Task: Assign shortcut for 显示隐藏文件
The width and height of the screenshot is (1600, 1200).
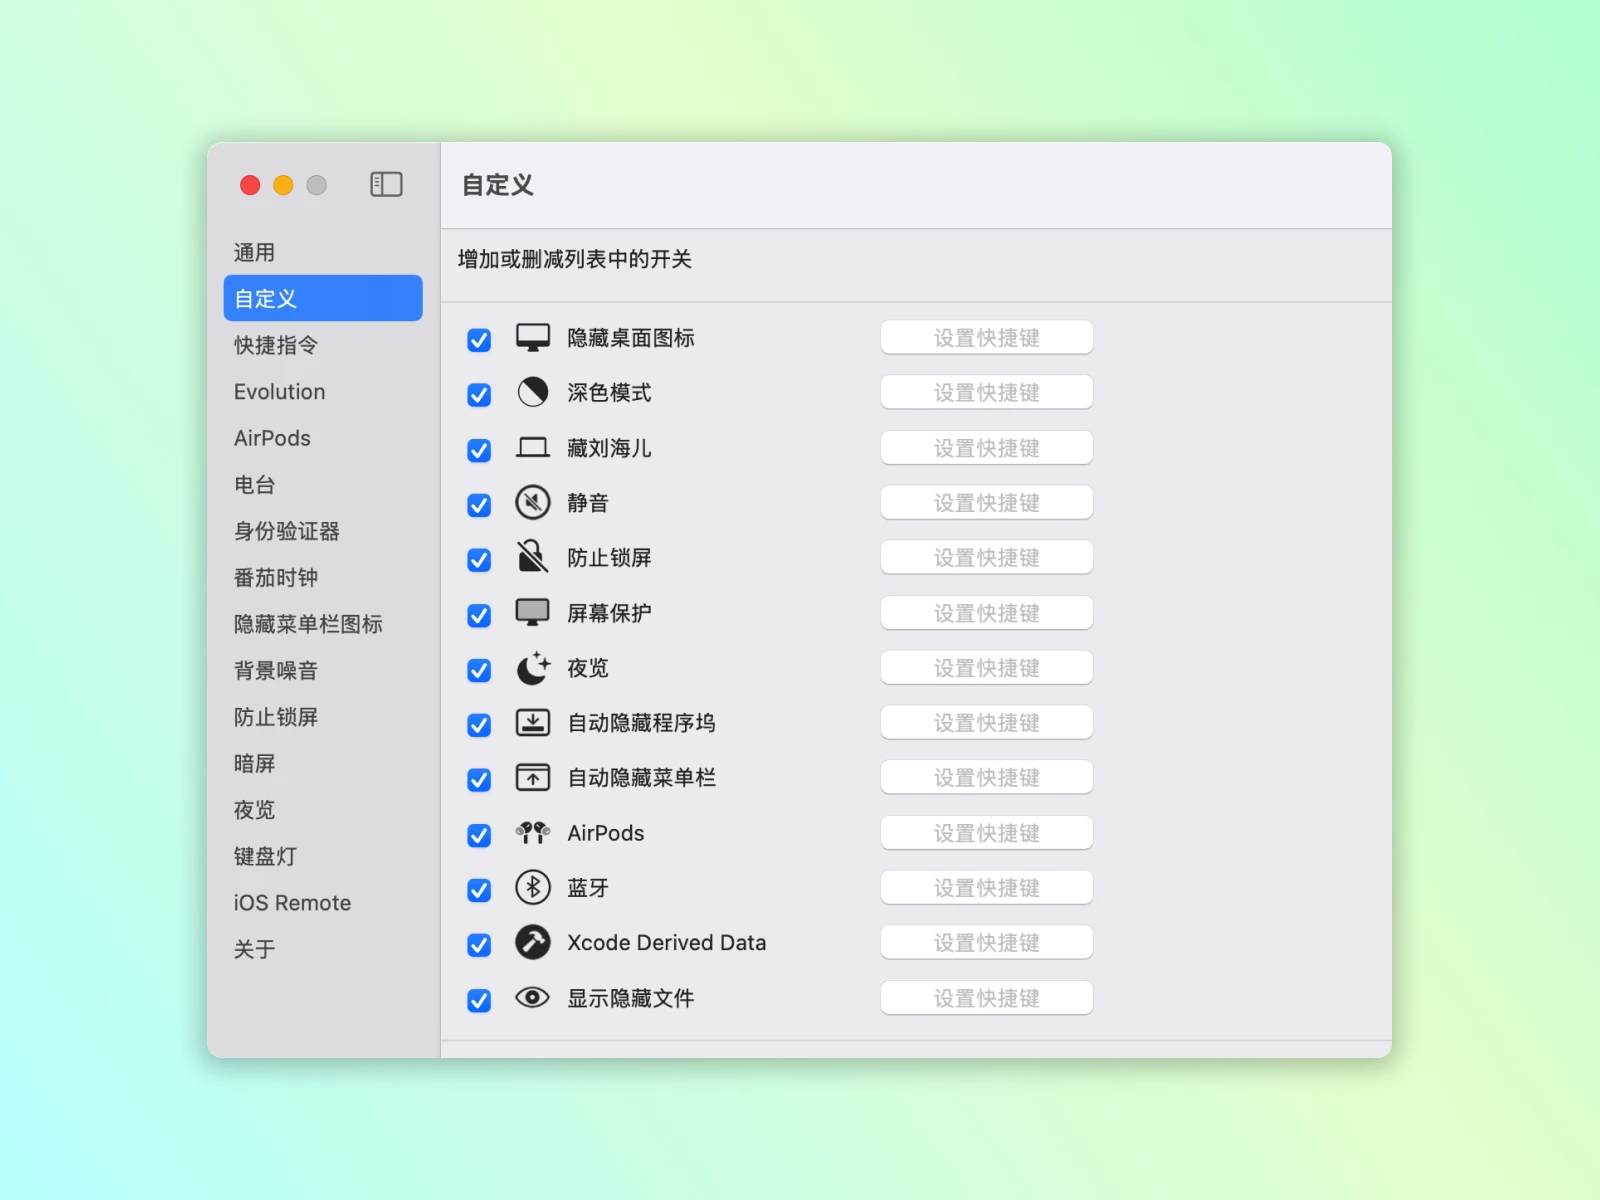Action: [x=986, y=998]
